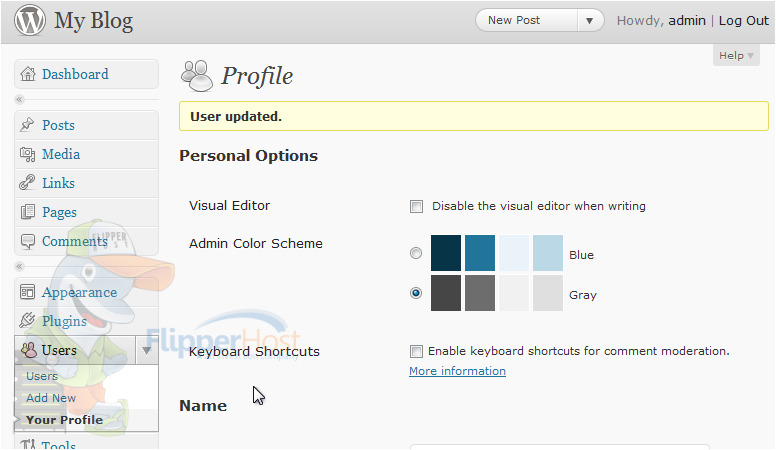Click the Admin Color Scheme label
This screenshot has width=776, height=450.
pyautogui.click(x=256, y=244)
